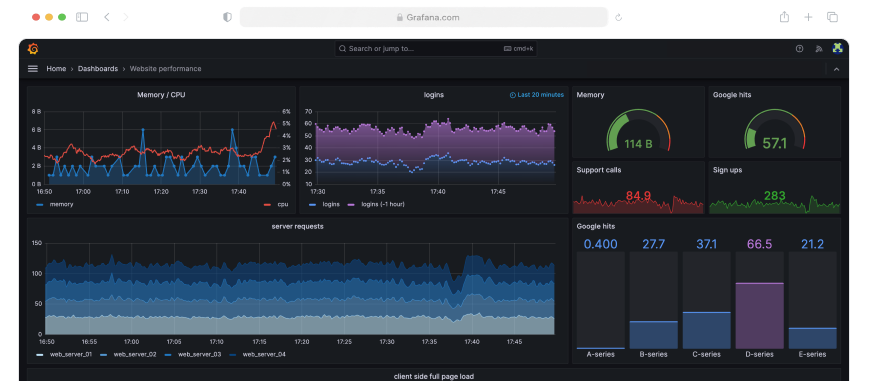Open the Memory gauge panel title menu
The image size is (870, 381).
590,95
